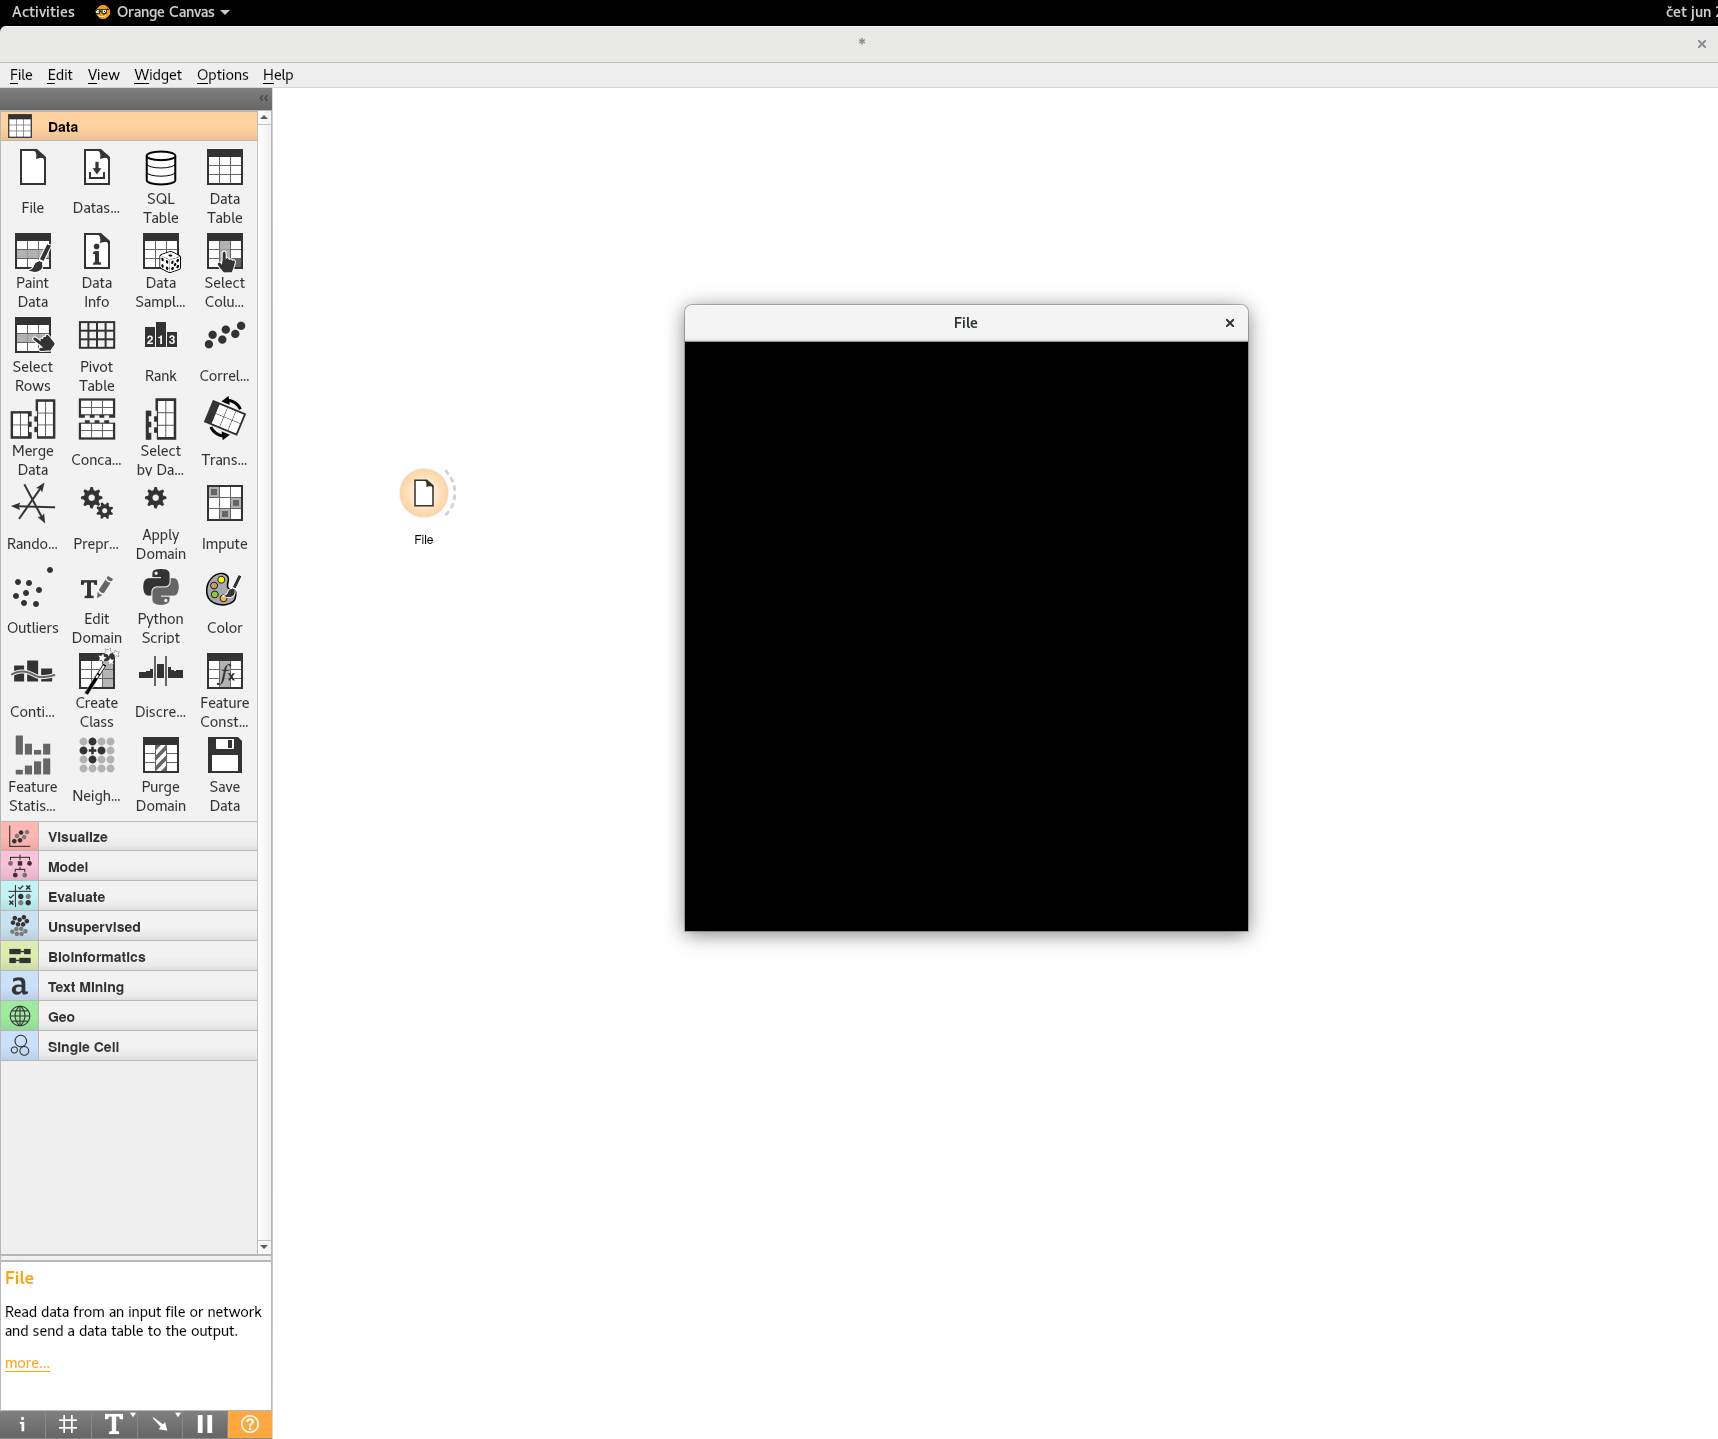
Task: Close the File dialog window
Action: tap(1230, 323)
